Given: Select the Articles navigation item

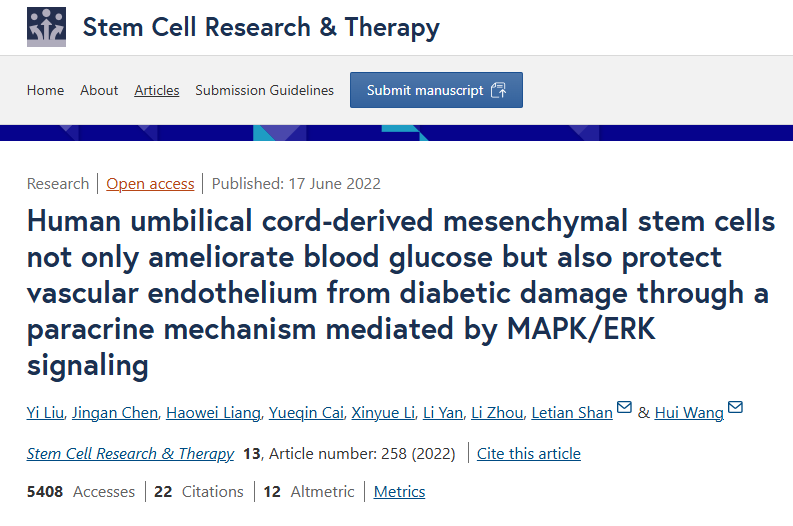Looking at the screenshot, I should 157,90.
